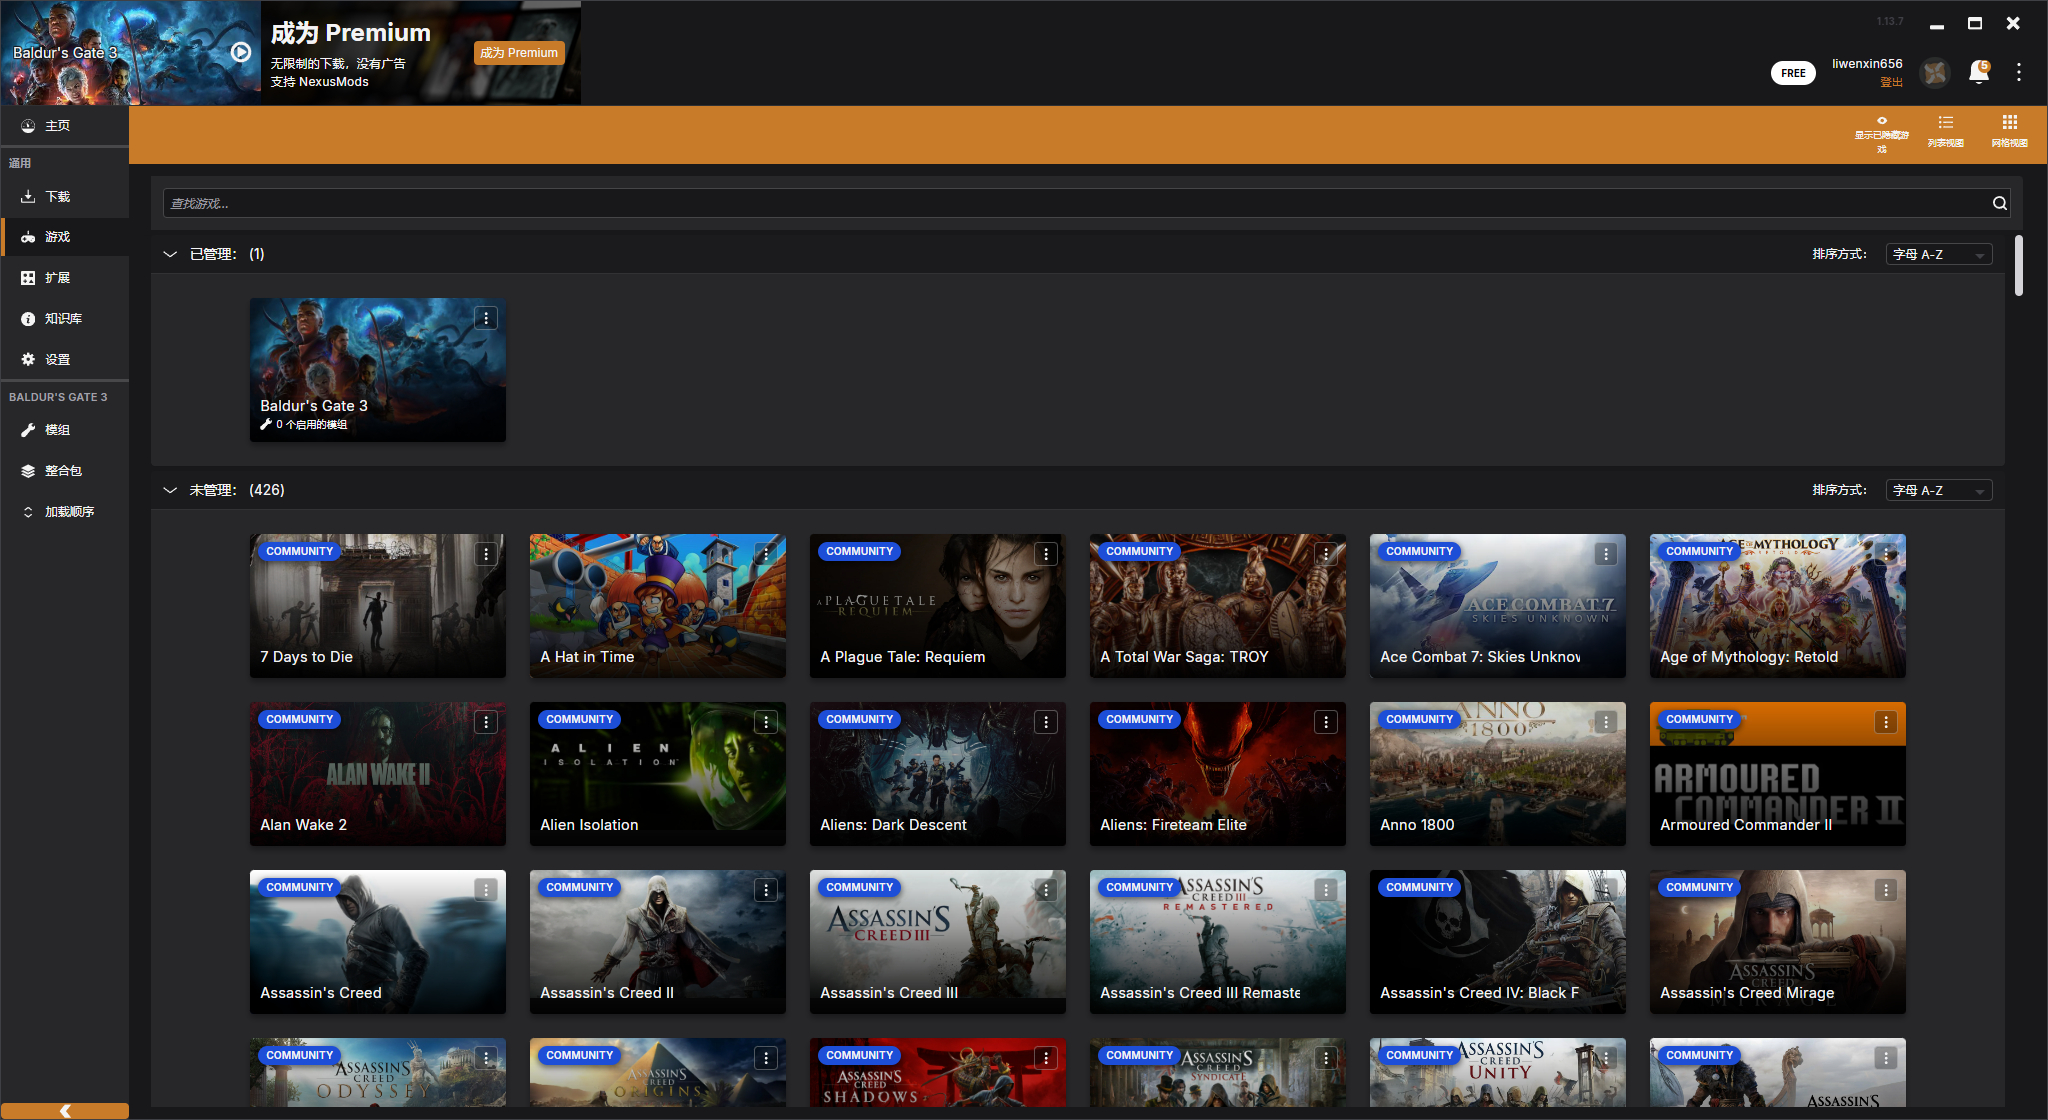Open the Downloads page (下载)
The height and width of the screenshot is (1120, 2048).
(64, 196)
